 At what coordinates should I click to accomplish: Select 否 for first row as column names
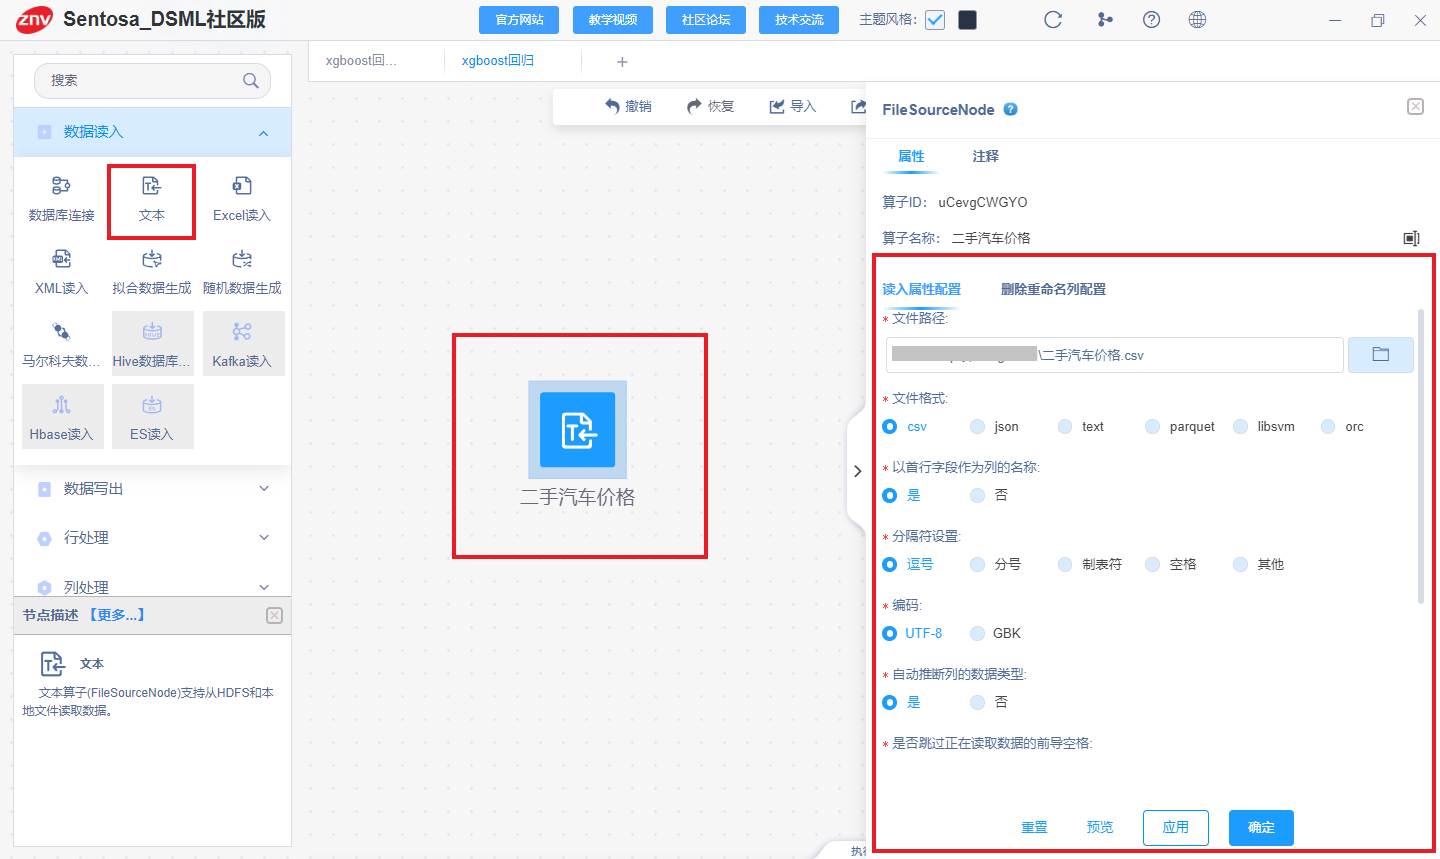978,496
